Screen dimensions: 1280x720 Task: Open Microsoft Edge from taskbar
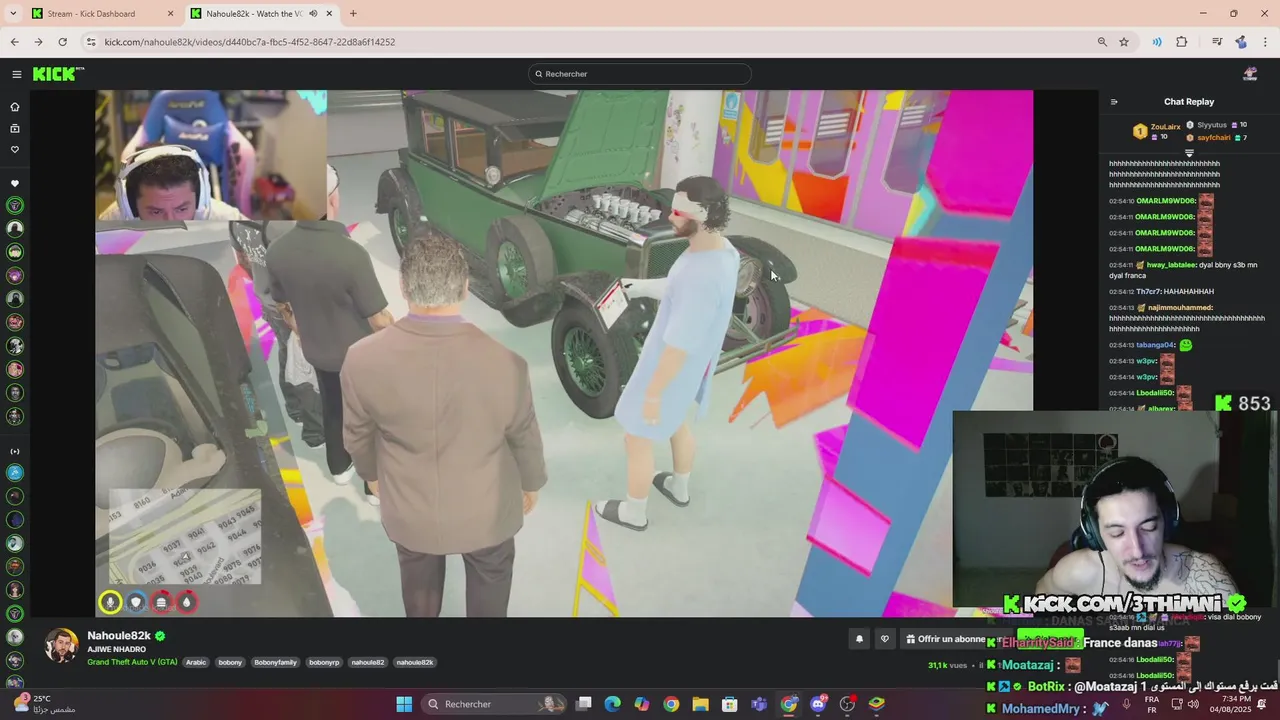click(612, 704)
